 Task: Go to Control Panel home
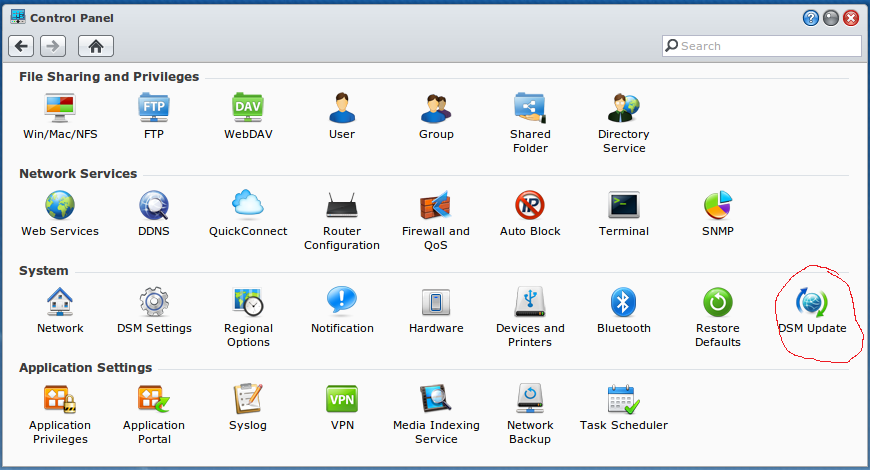(x=96, y=46)
